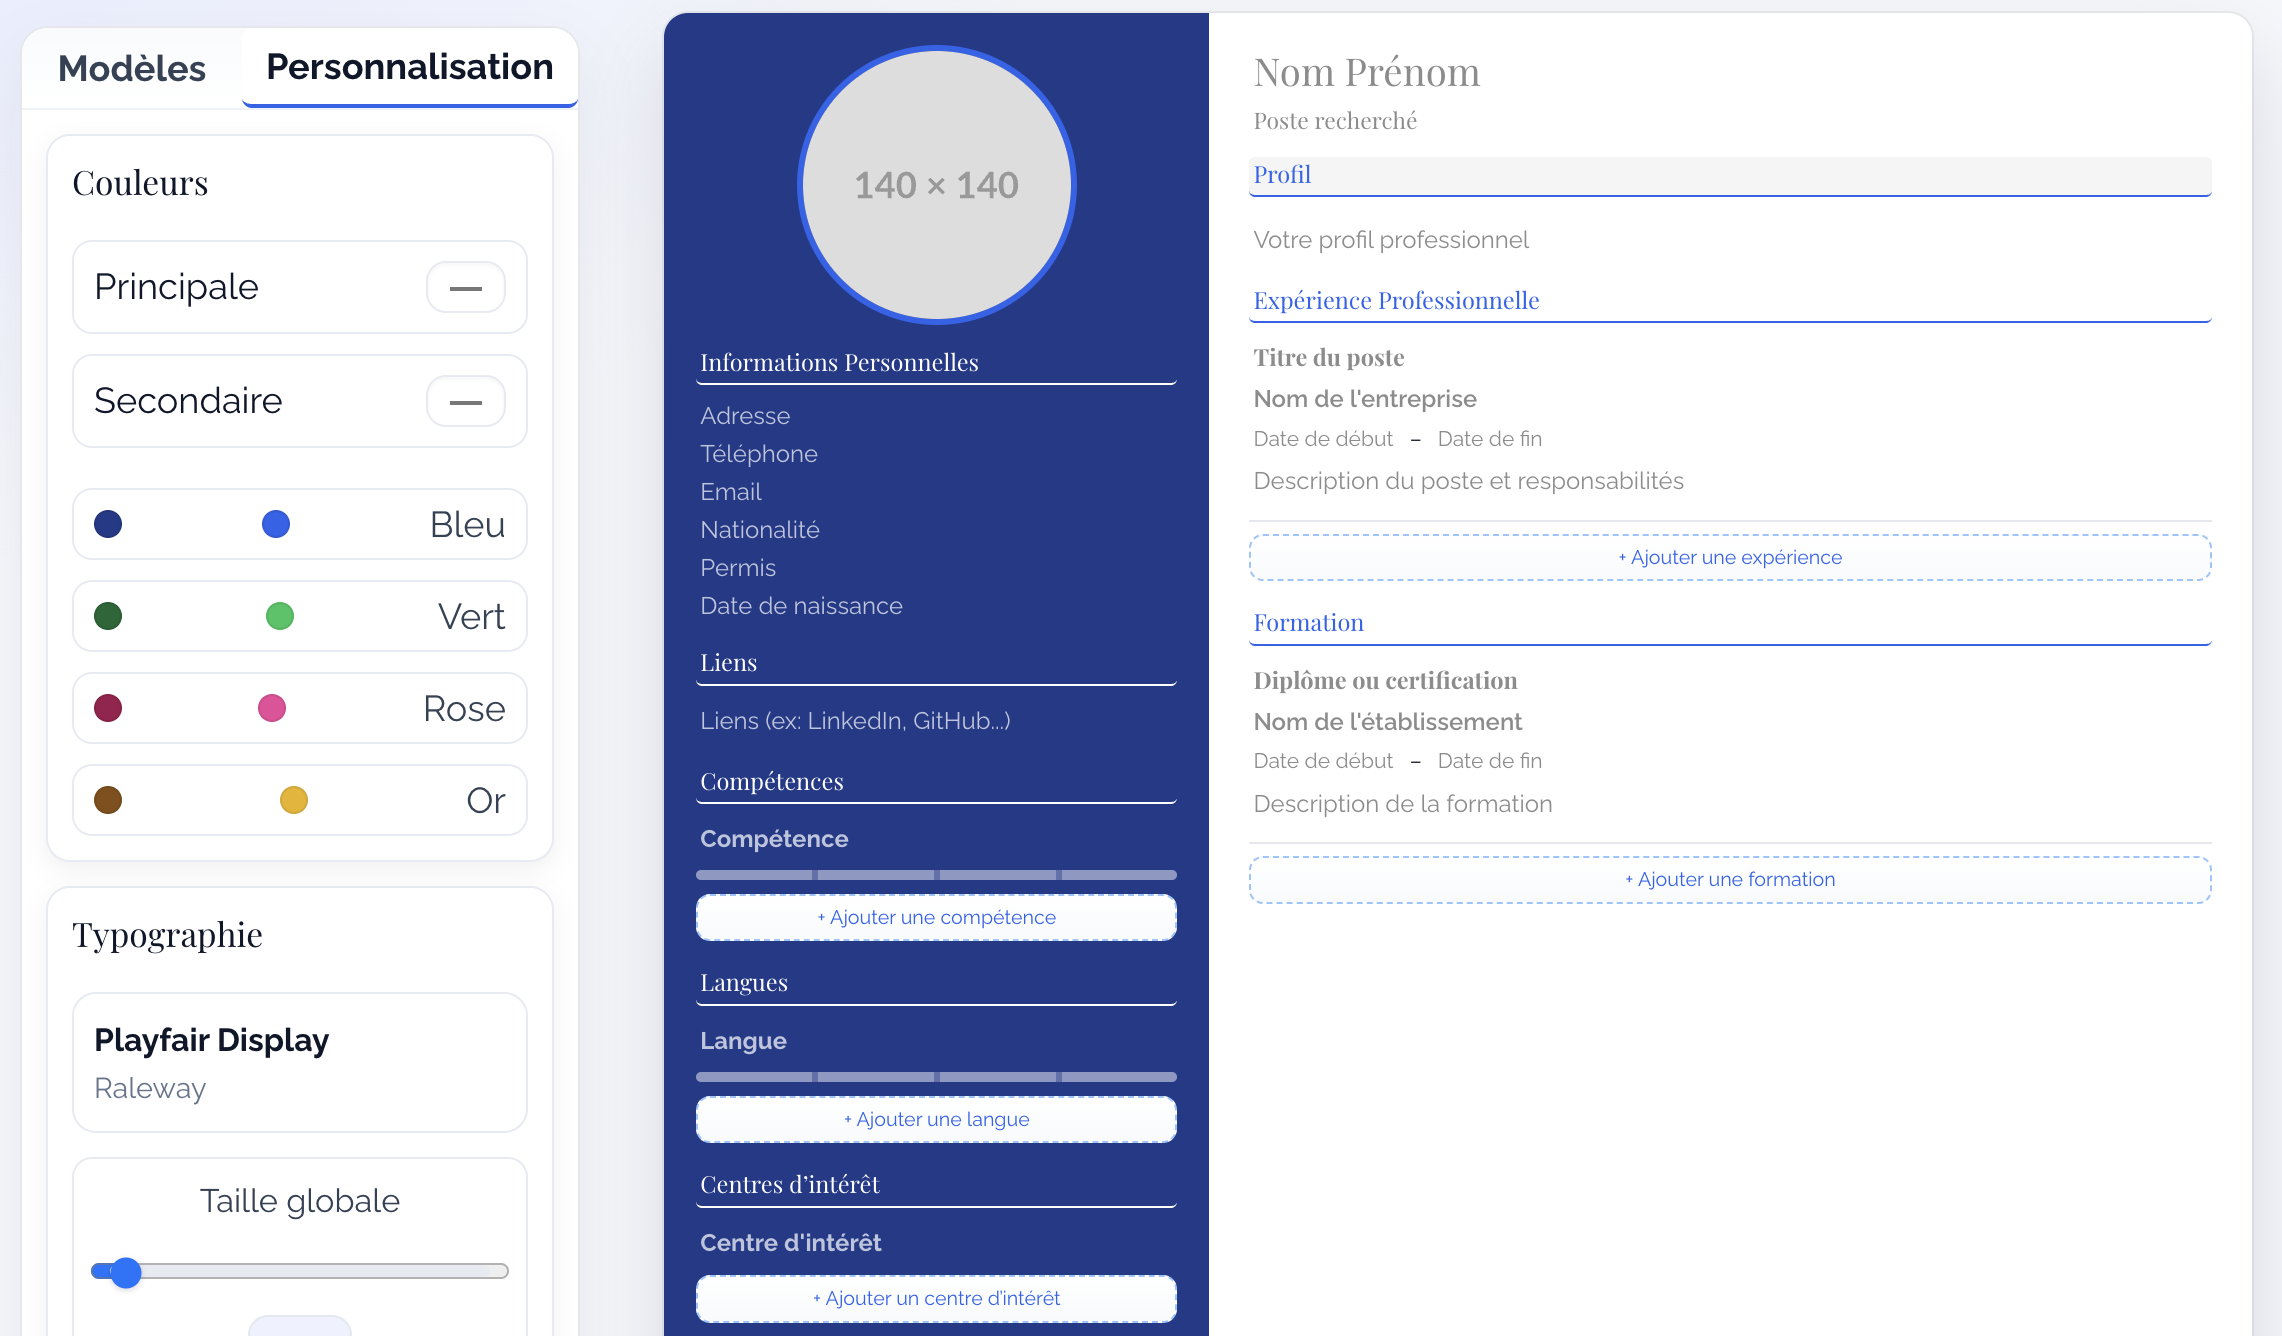The height and width of the screenshot is (1336, 2282).
Task: Click Ajouter un centre d'intérêt
Action: click(936, 1298)
